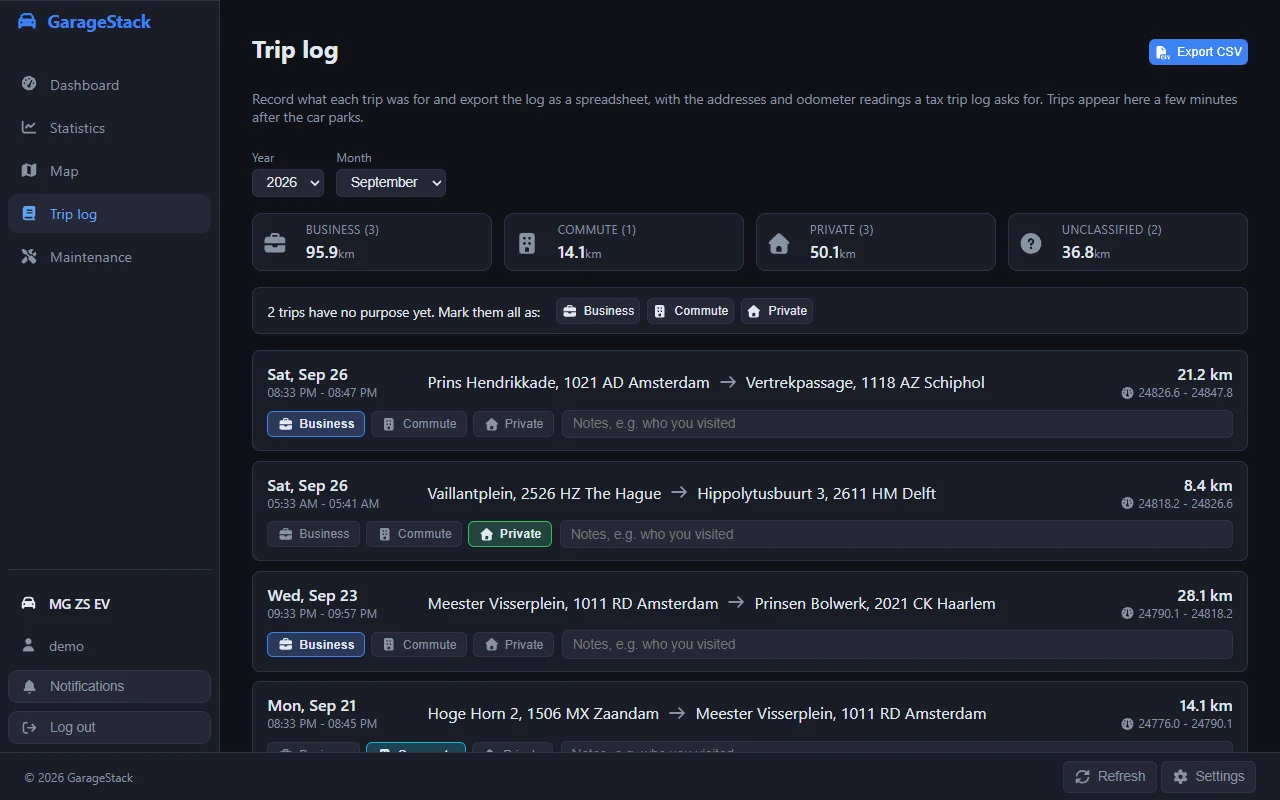Select the MG ZS EV vehicle entry
The height and width of the screenshot is (800, 1280).
pyautogui.click(x=109, y=604)
